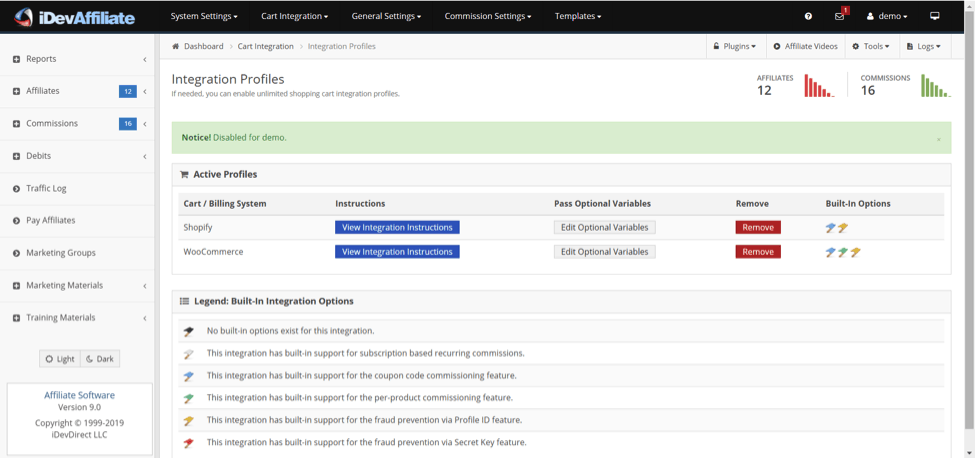Open the mail envelope notification icon
This screenshot has height=459, width=975.
[x=839, y=17]
